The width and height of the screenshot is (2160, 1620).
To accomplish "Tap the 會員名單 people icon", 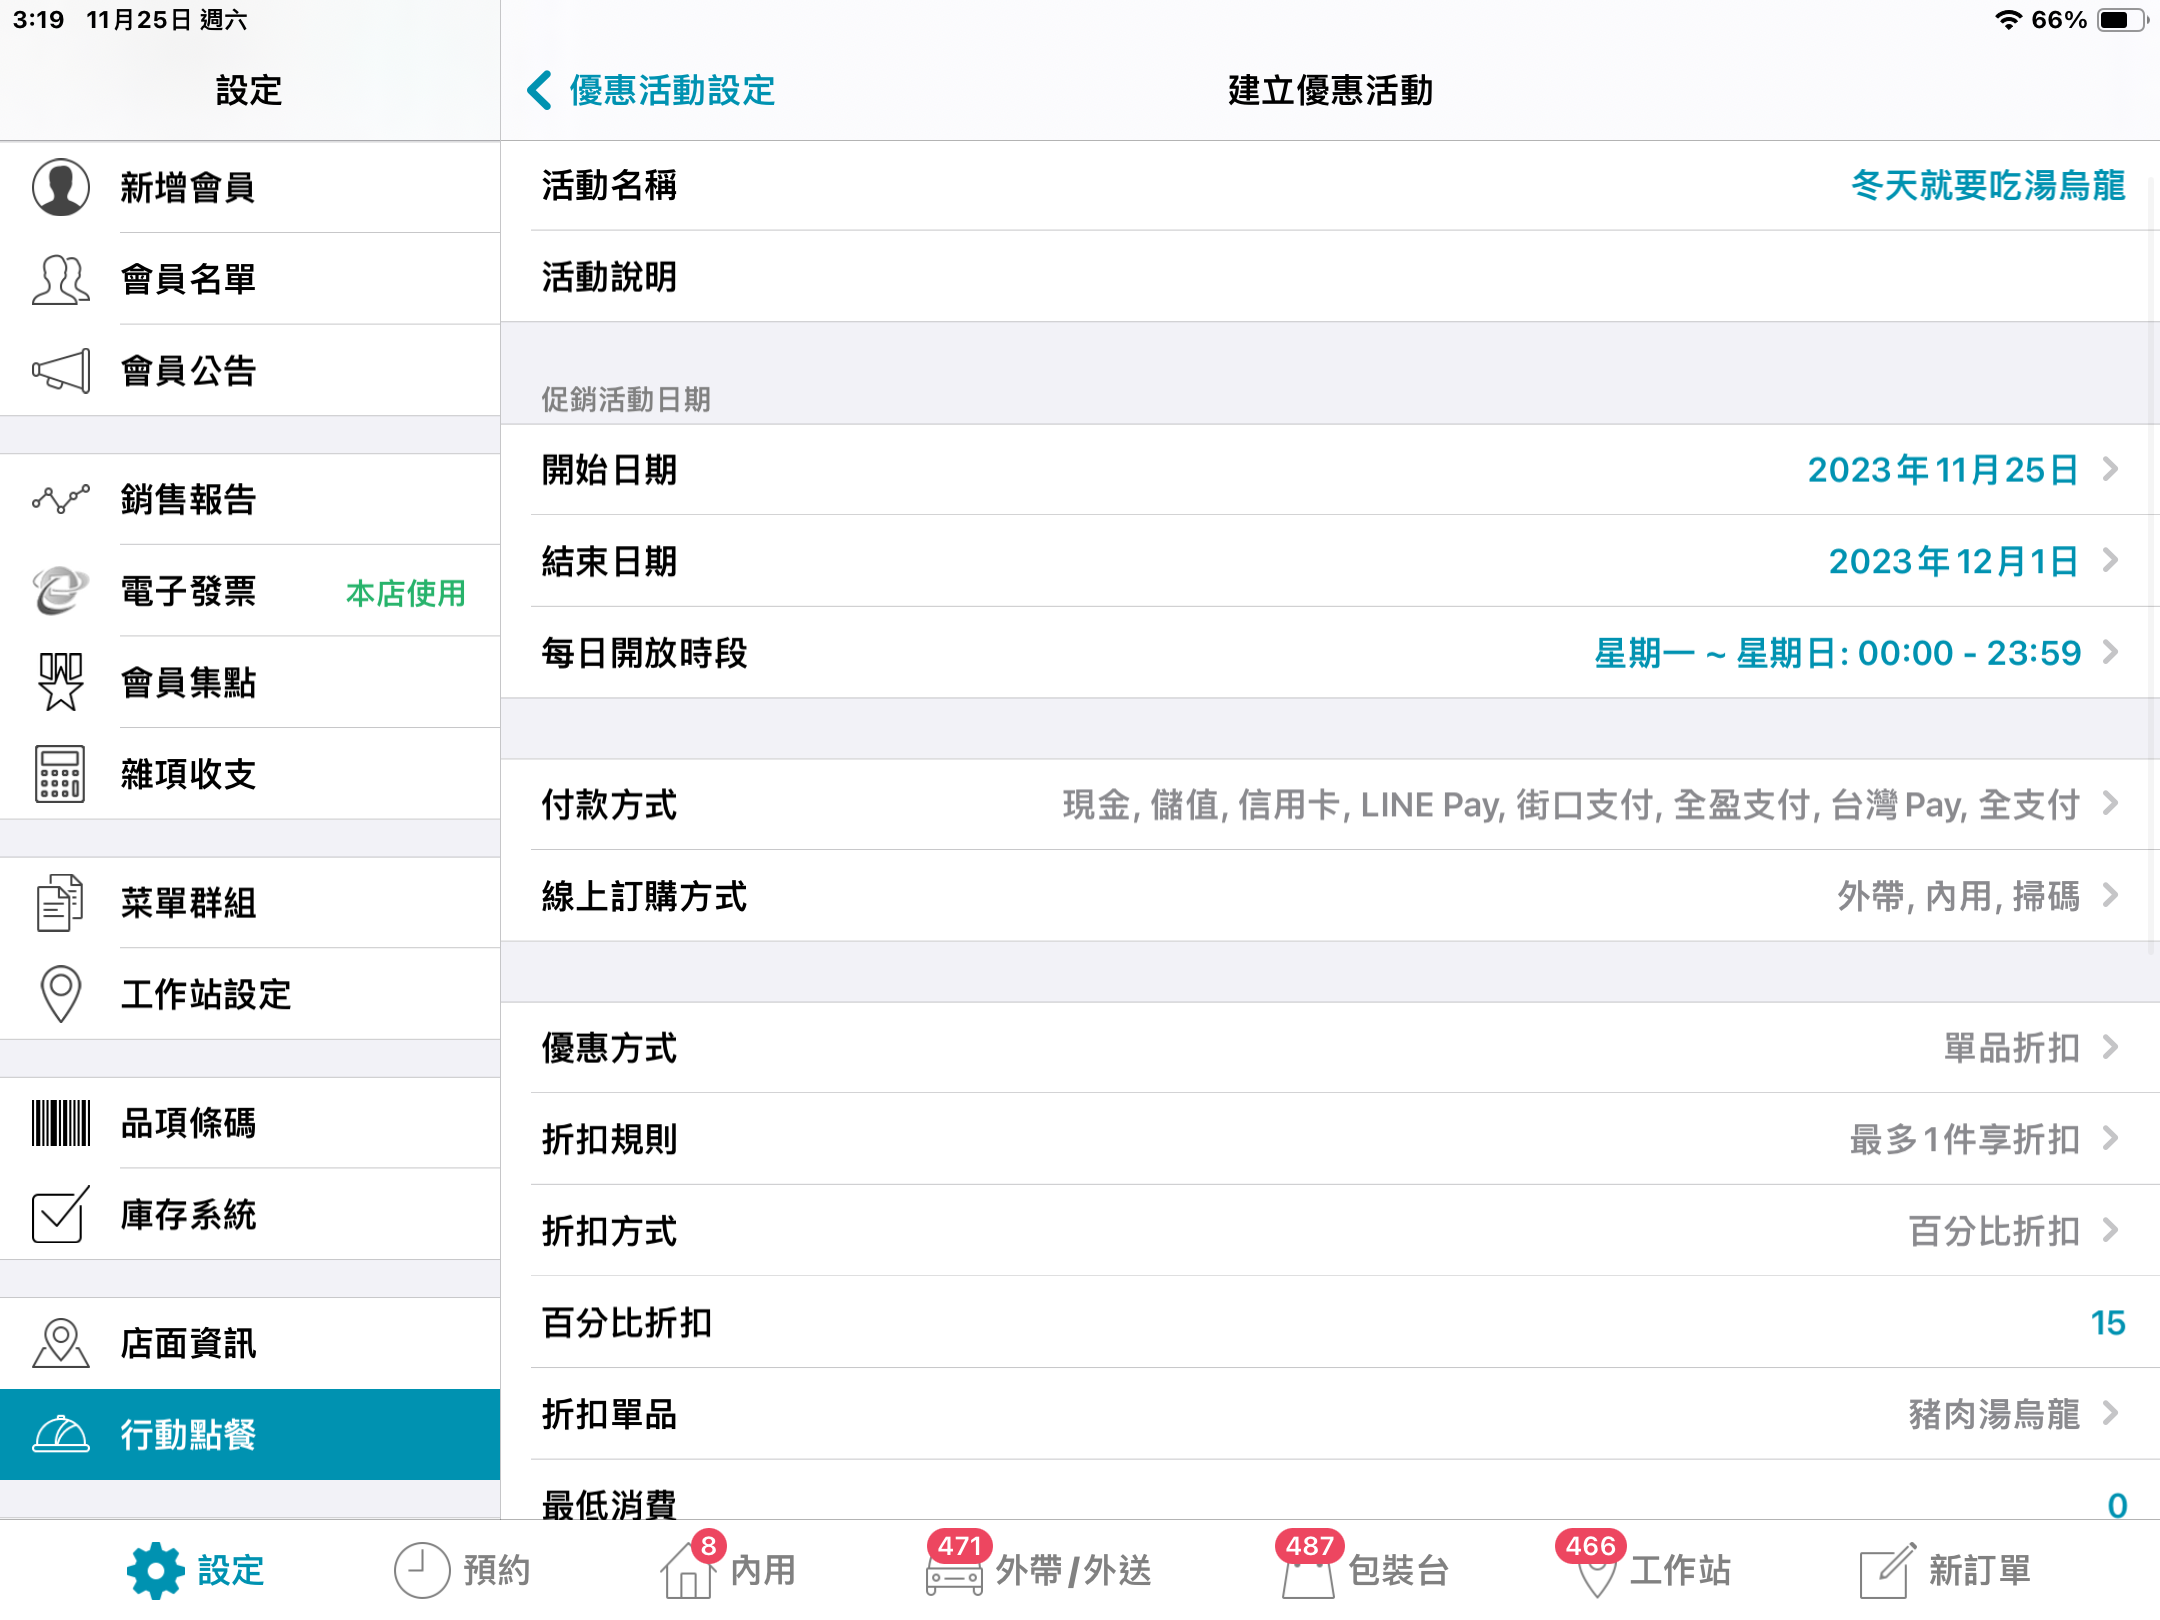I will tap(61, 279).
